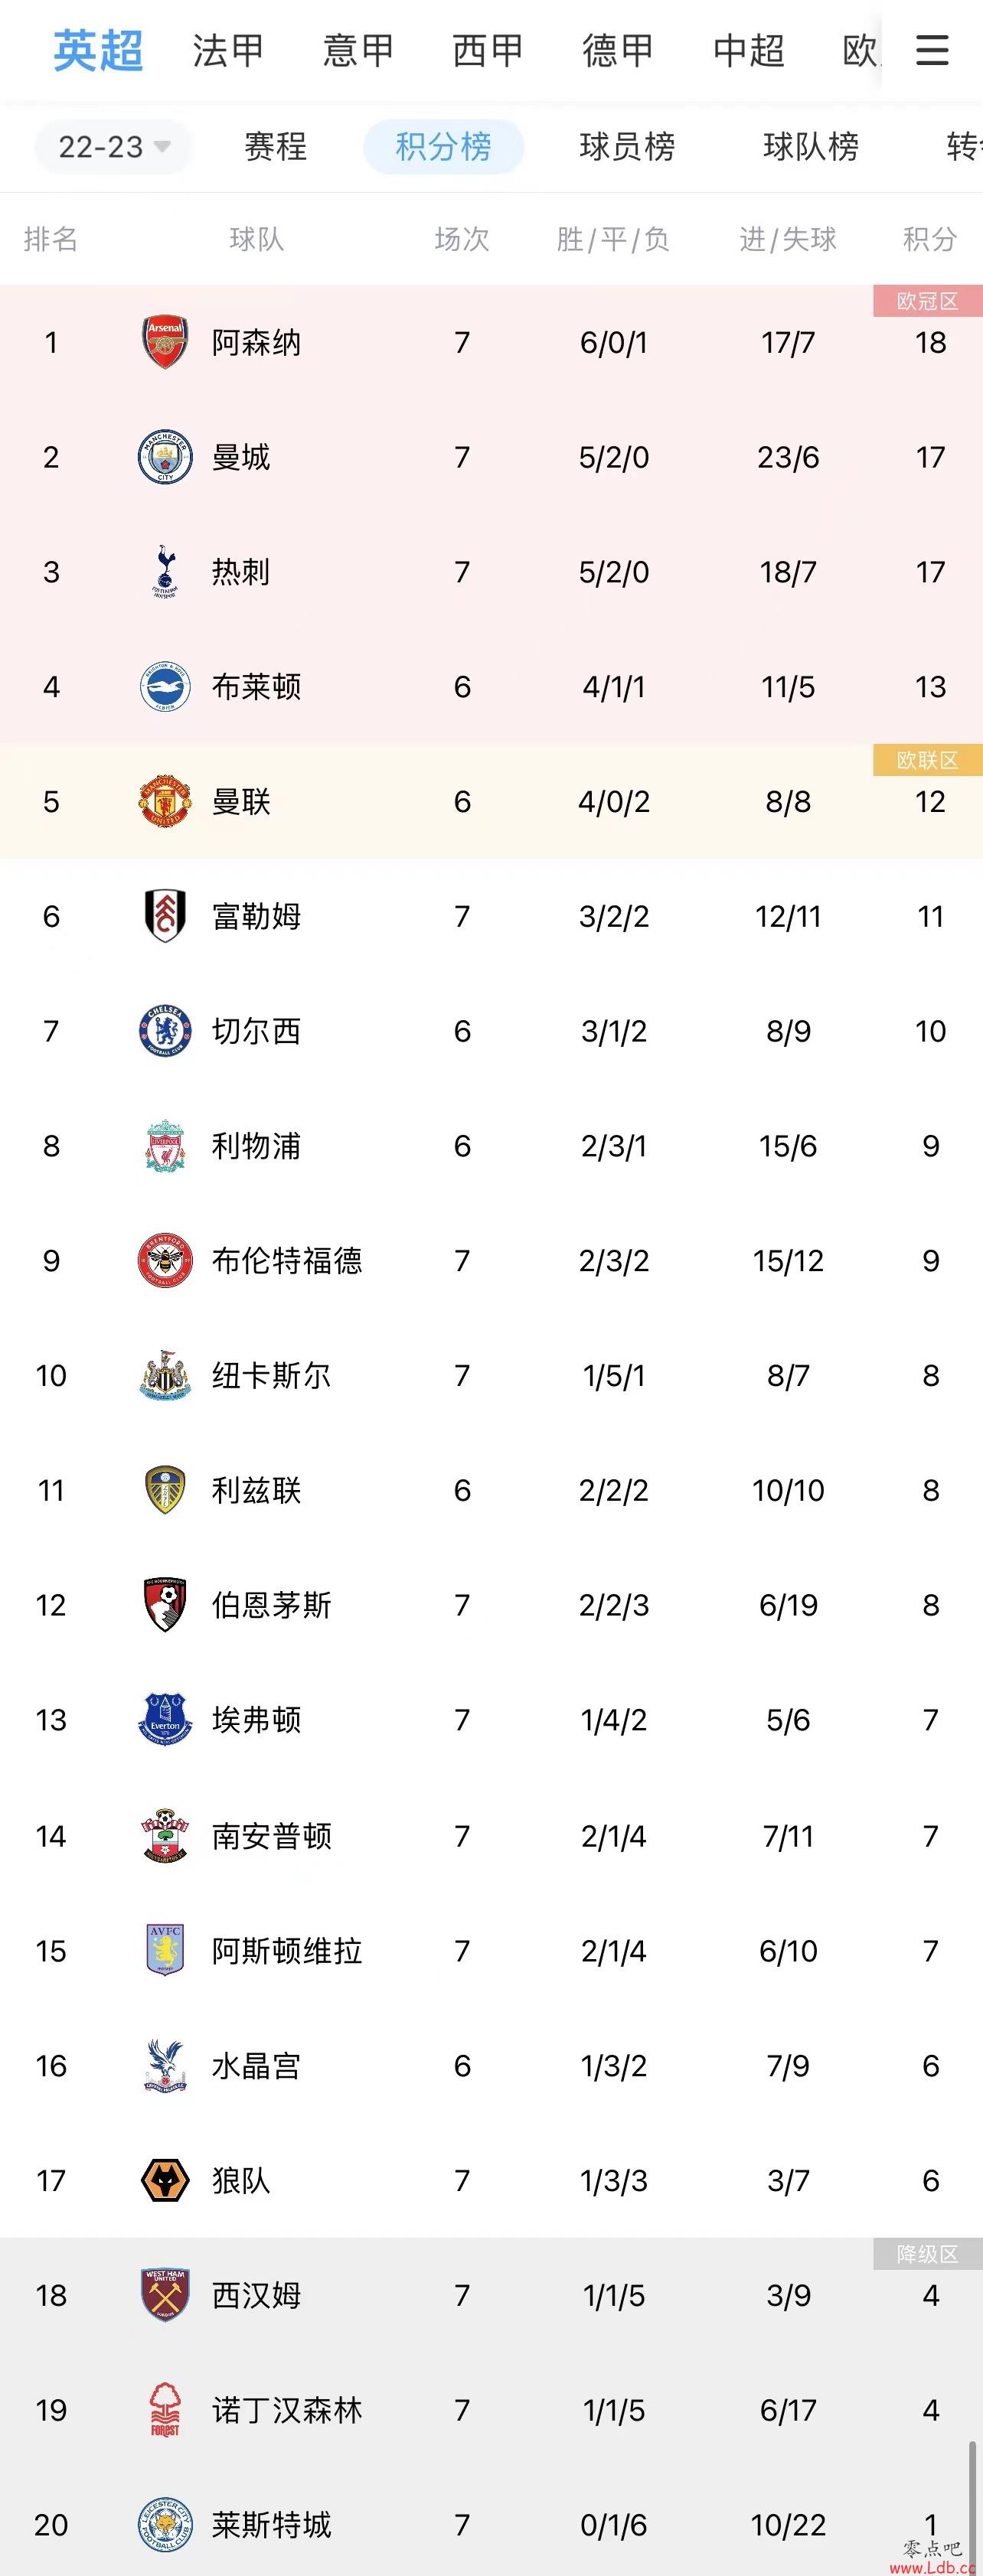Switch to the 西甲 league tab
983x2576 pixels.
point(488,50)
